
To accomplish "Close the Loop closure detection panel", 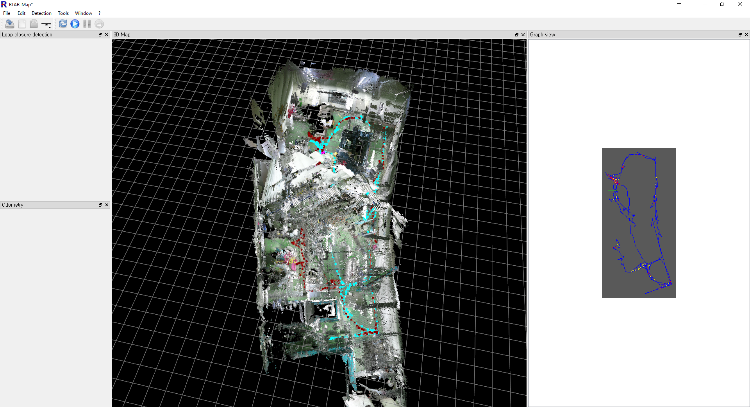I will click(106, 34).
